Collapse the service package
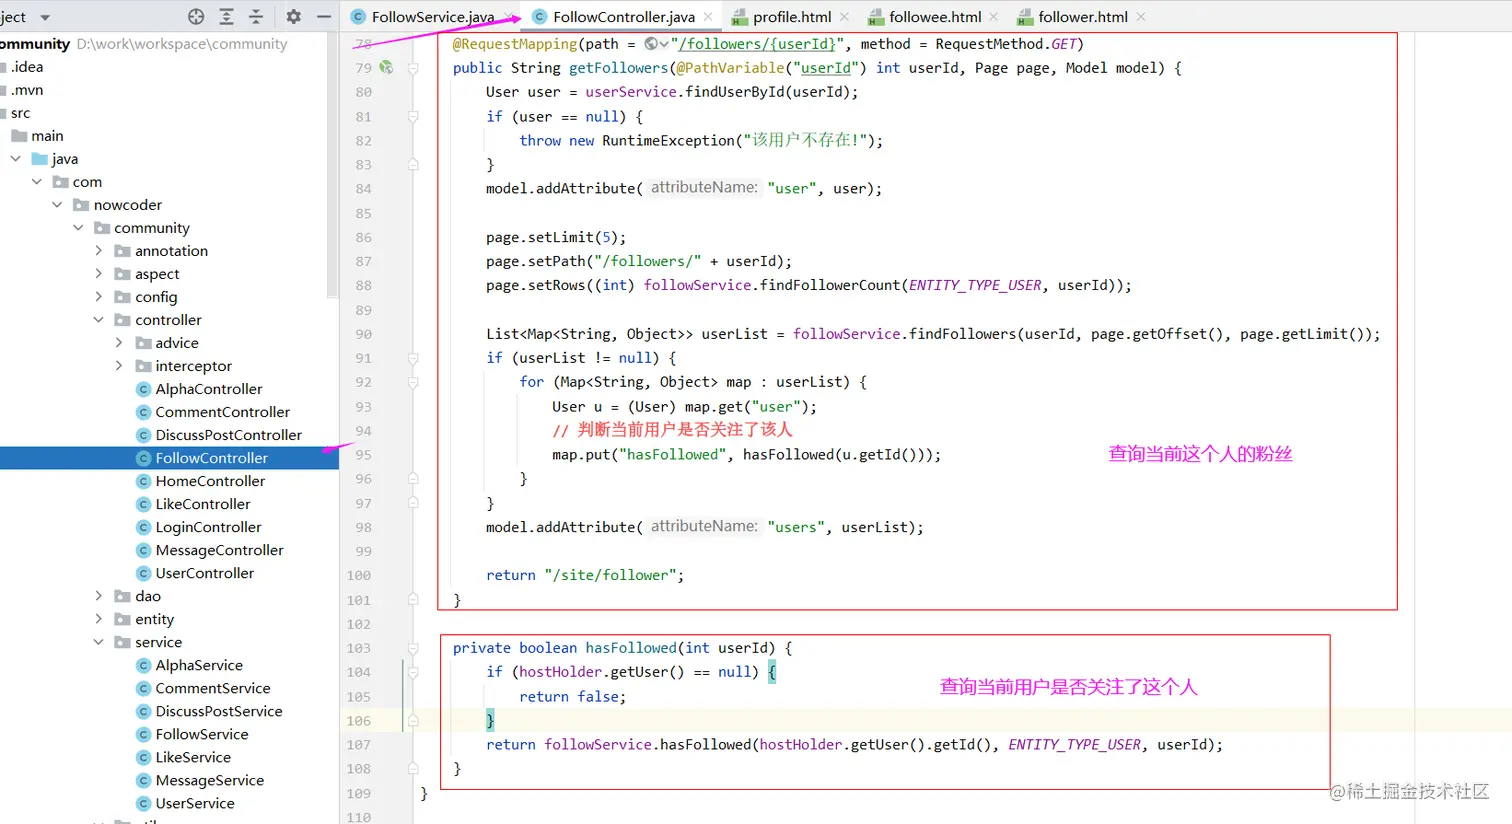The width and height of the screenshot is (1512, 824). point(98,641)
